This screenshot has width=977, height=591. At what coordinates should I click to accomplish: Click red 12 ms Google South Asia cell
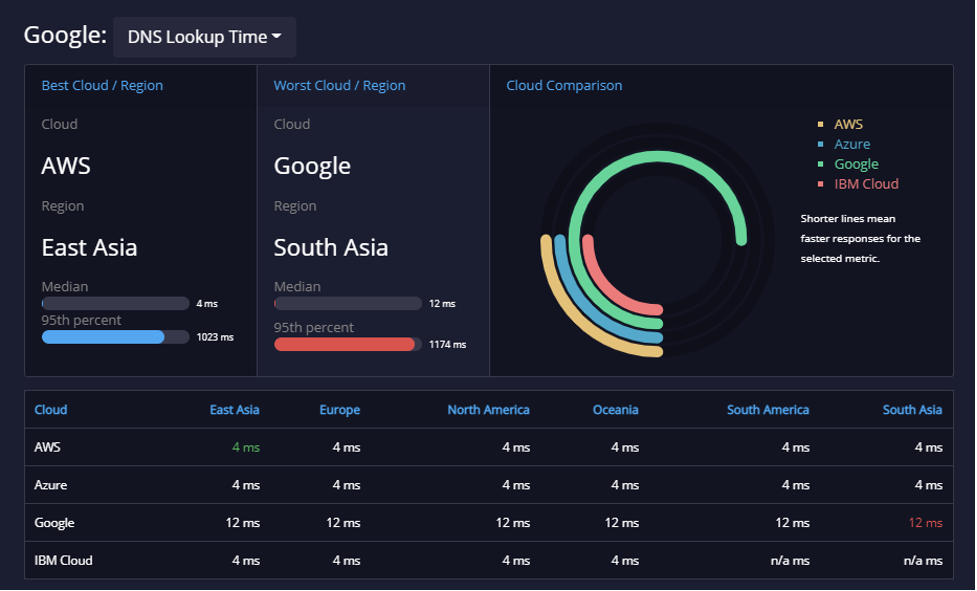tap(925, 523)
